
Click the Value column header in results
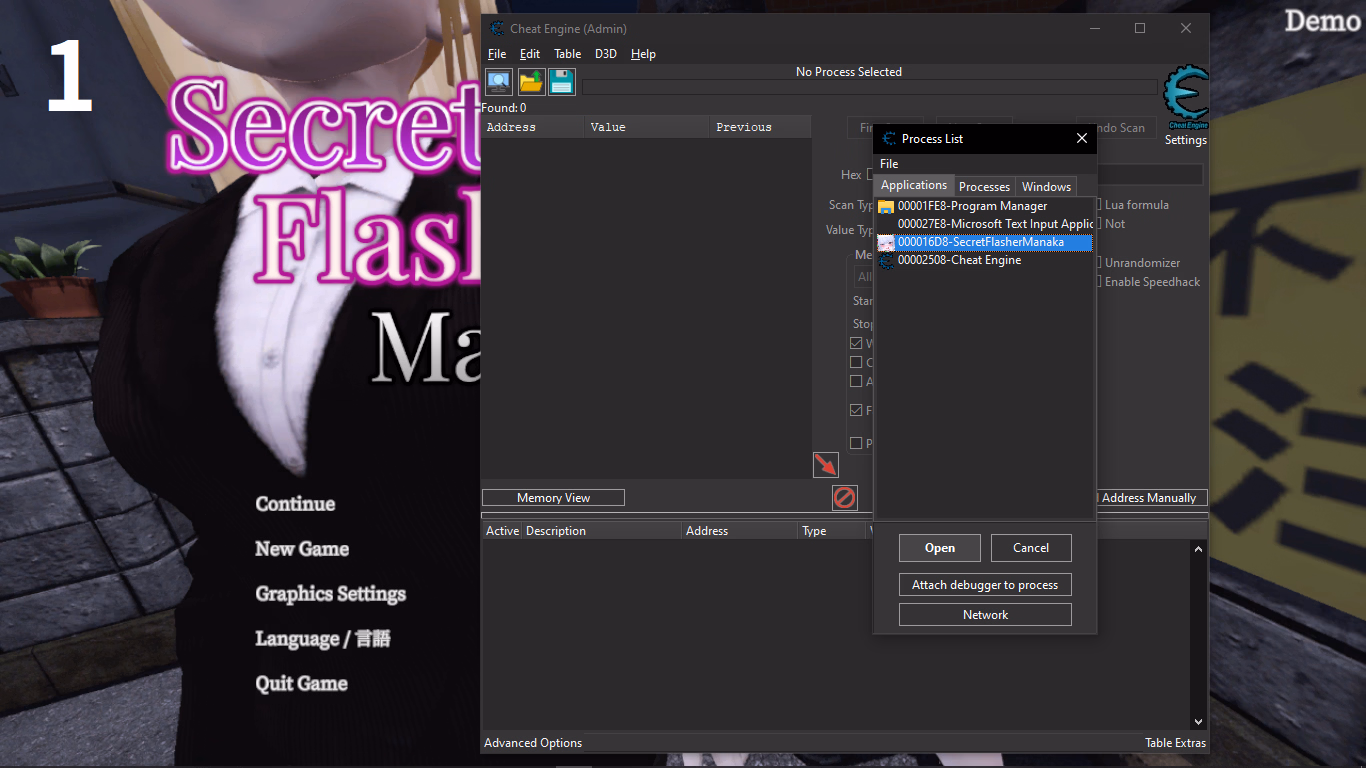point(647,127)
